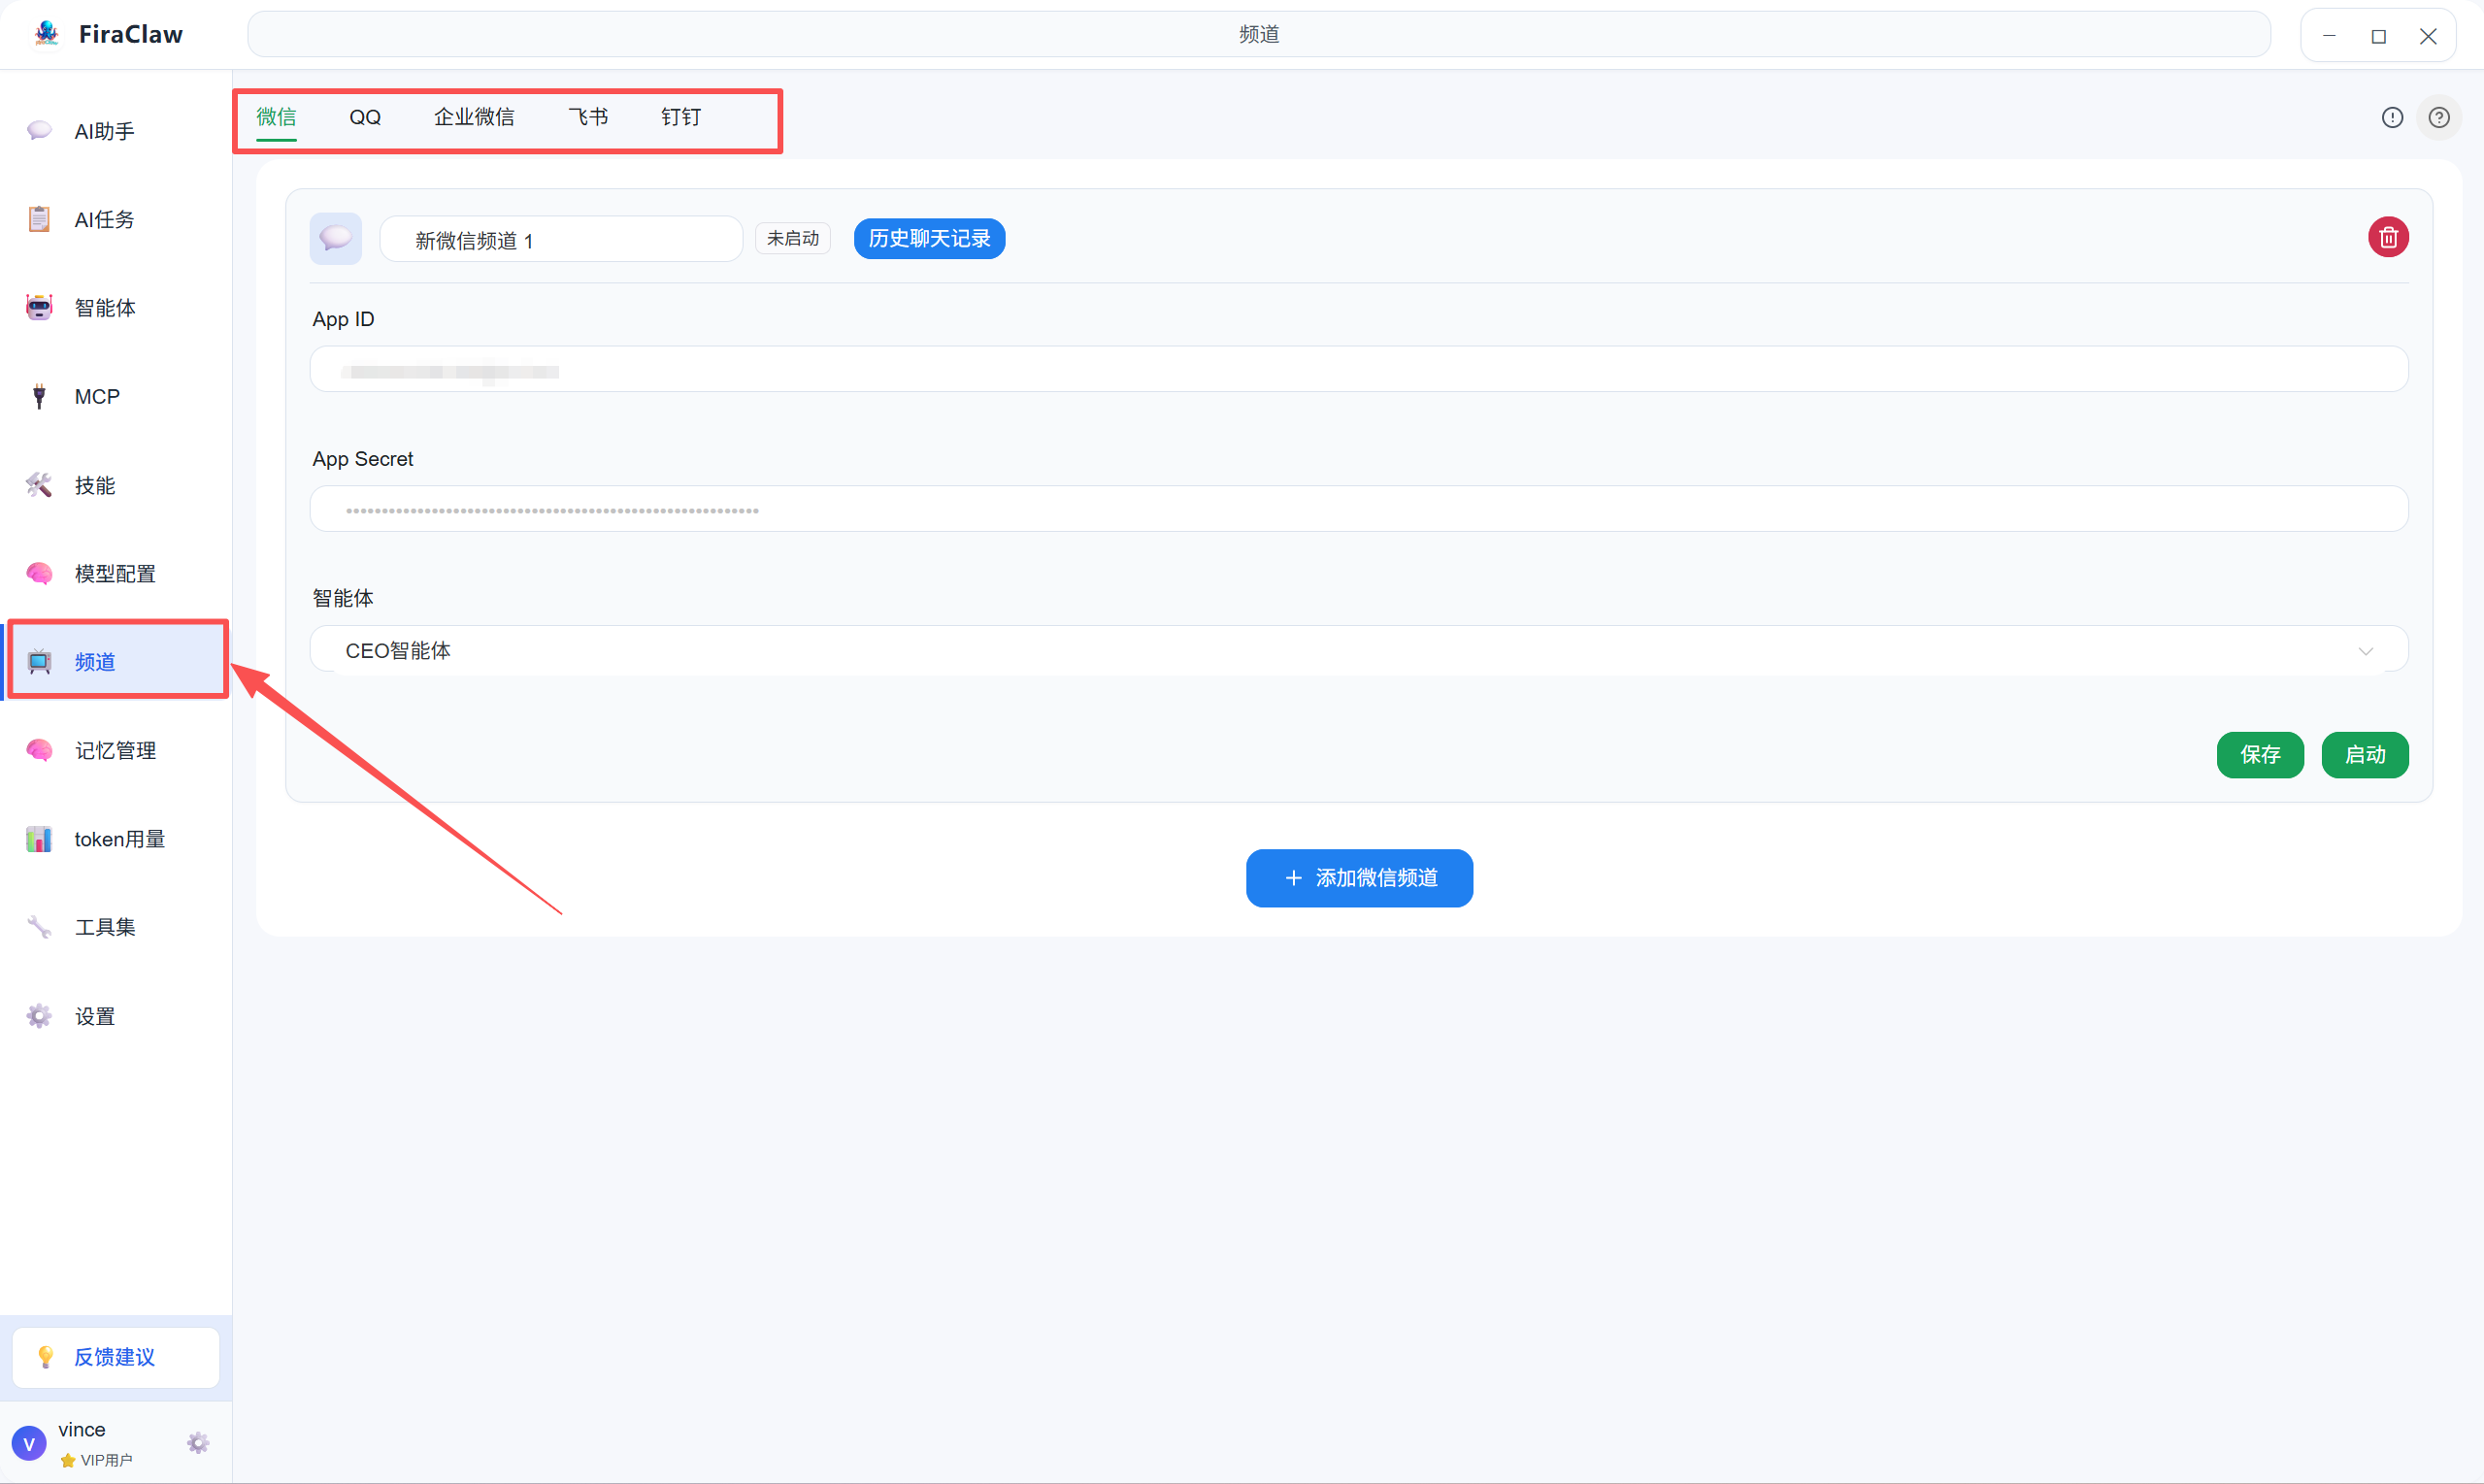
Task: Focus the App ID input field
Action: click(x=1359, y=369)
